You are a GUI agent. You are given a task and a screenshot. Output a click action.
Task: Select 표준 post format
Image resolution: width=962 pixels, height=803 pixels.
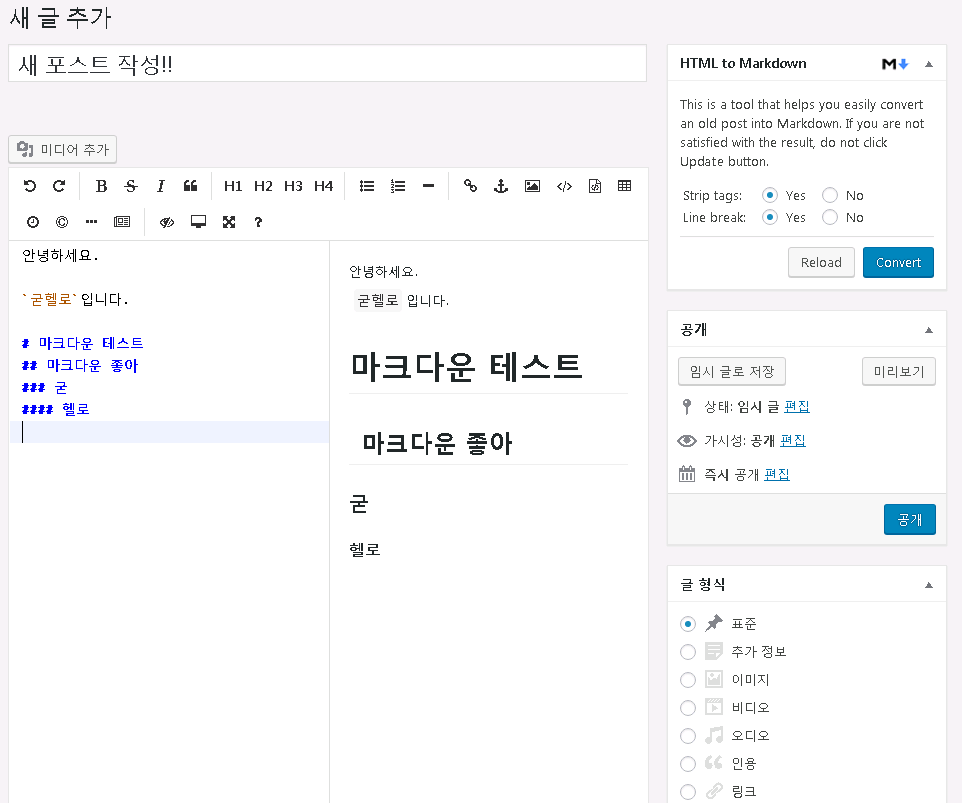coord(688,624)
